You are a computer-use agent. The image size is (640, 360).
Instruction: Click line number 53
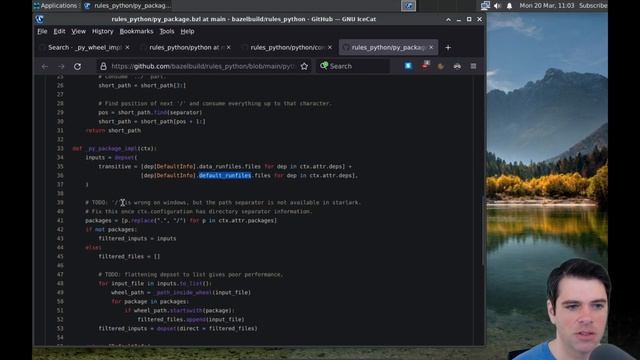(x=60, y=328)
